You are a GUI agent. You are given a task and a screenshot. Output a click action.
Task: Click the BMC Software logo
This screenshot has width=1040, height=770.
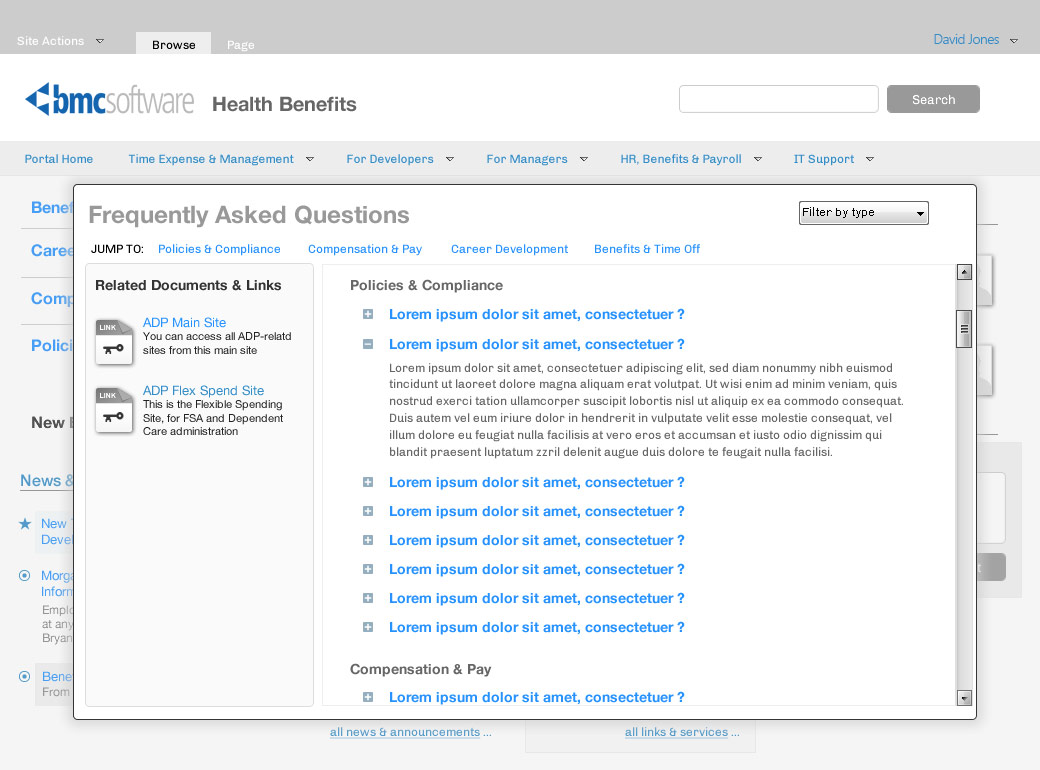pos(110,100)
